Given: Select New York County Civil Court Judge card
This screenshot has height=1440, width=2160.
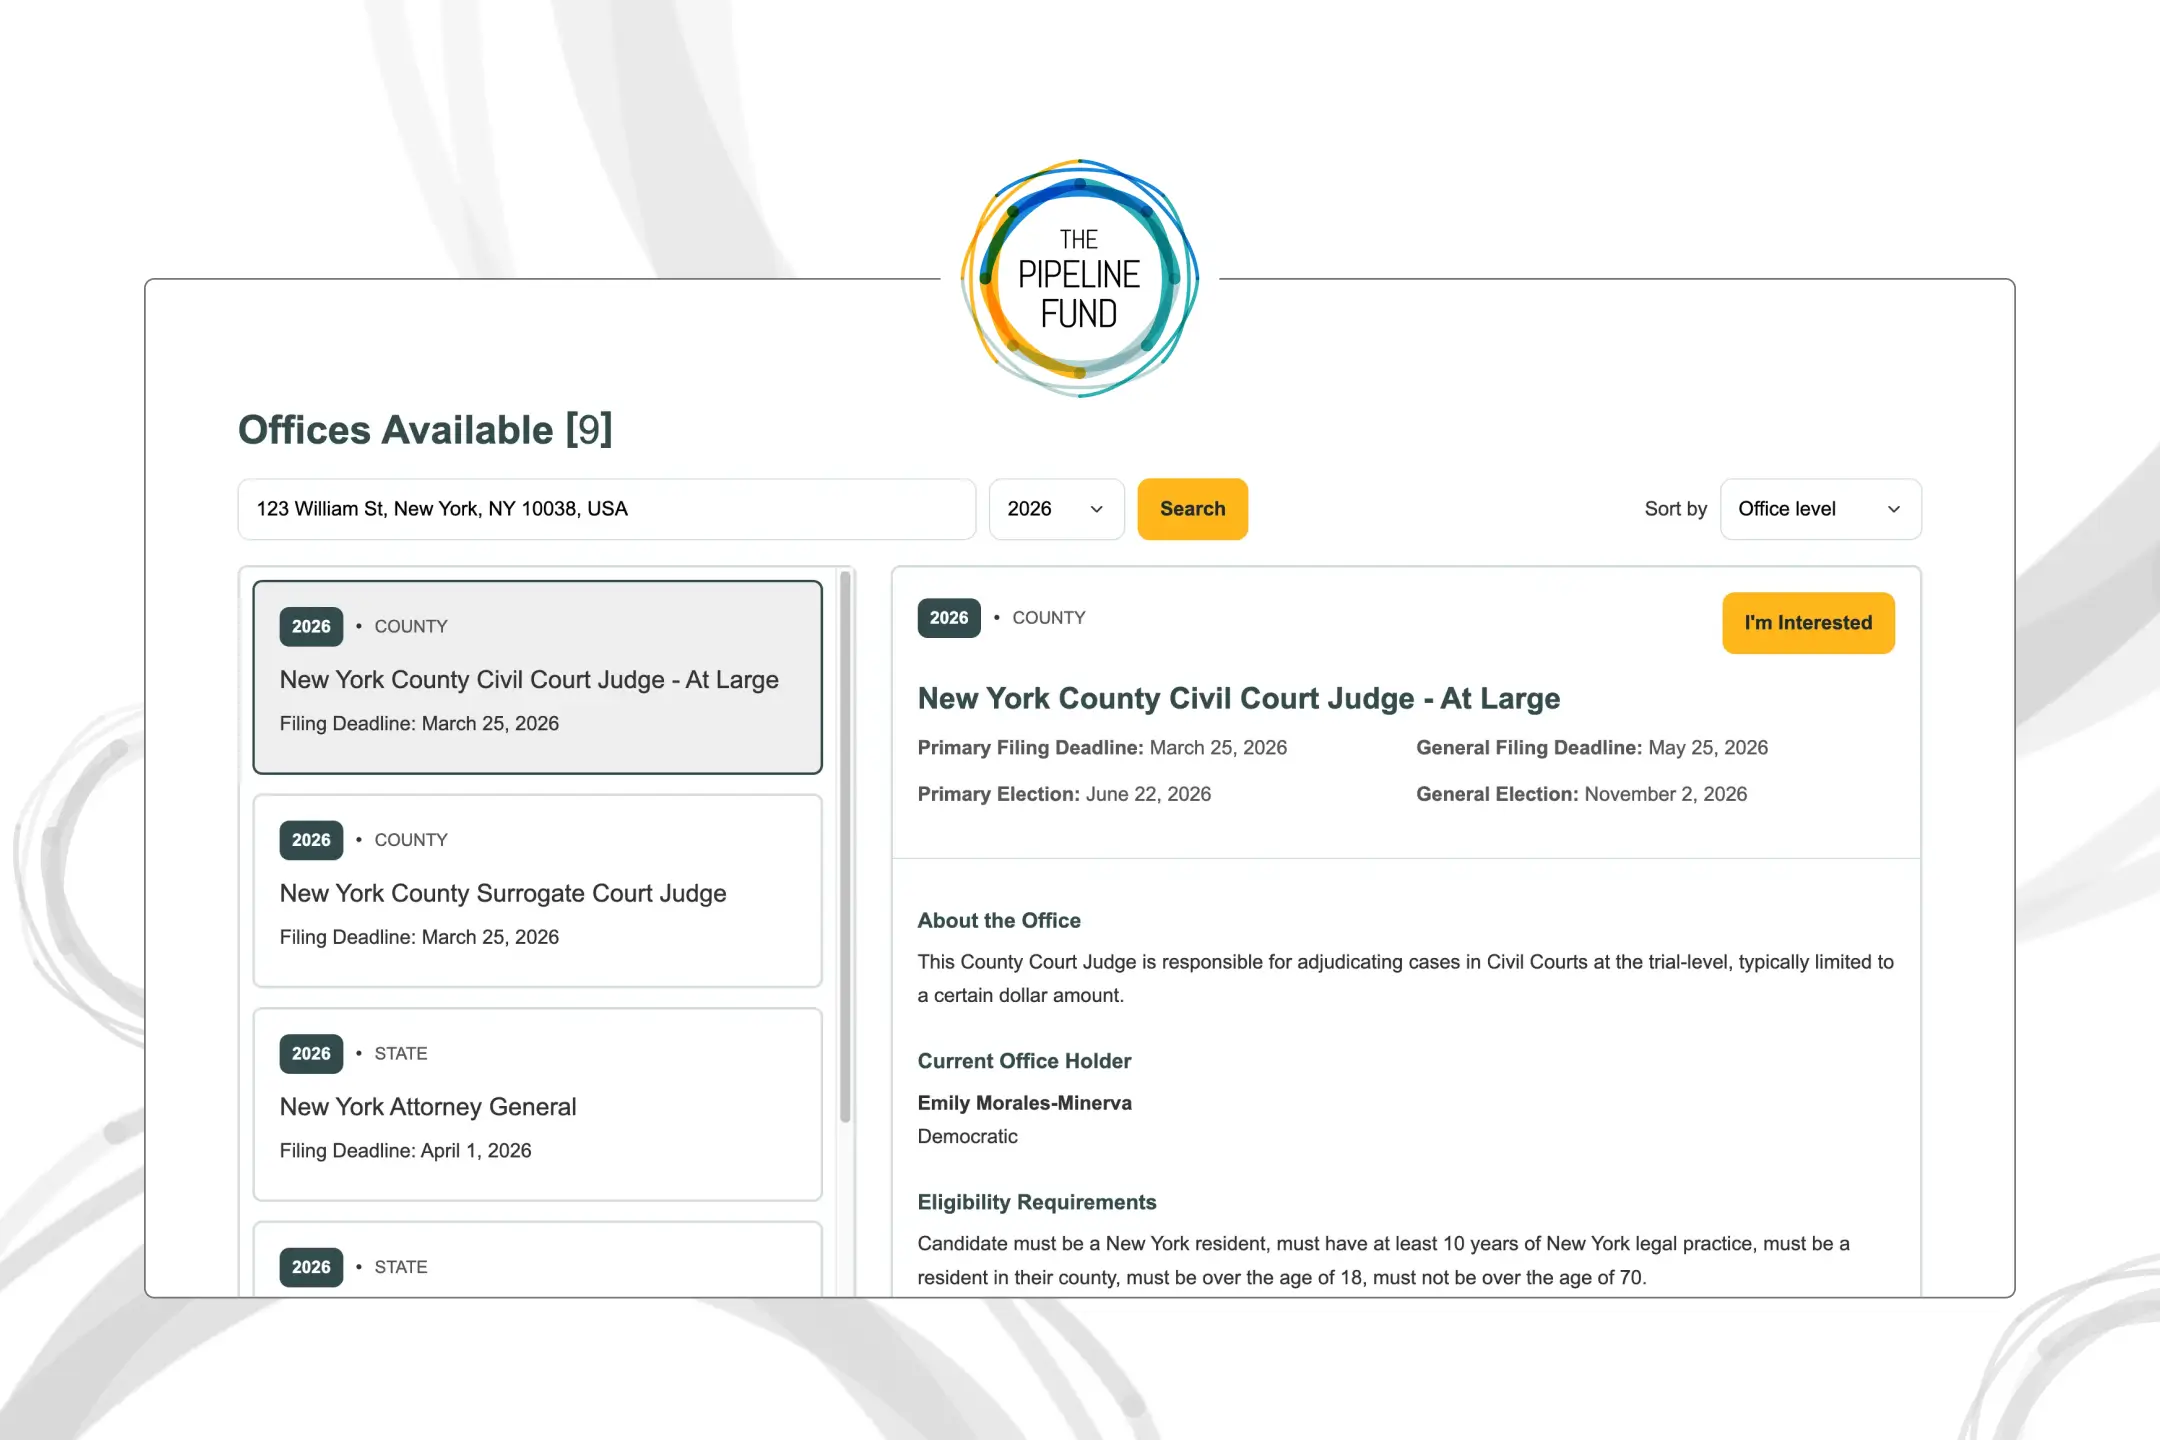Looking at the screenshot, I should [537, 677].
